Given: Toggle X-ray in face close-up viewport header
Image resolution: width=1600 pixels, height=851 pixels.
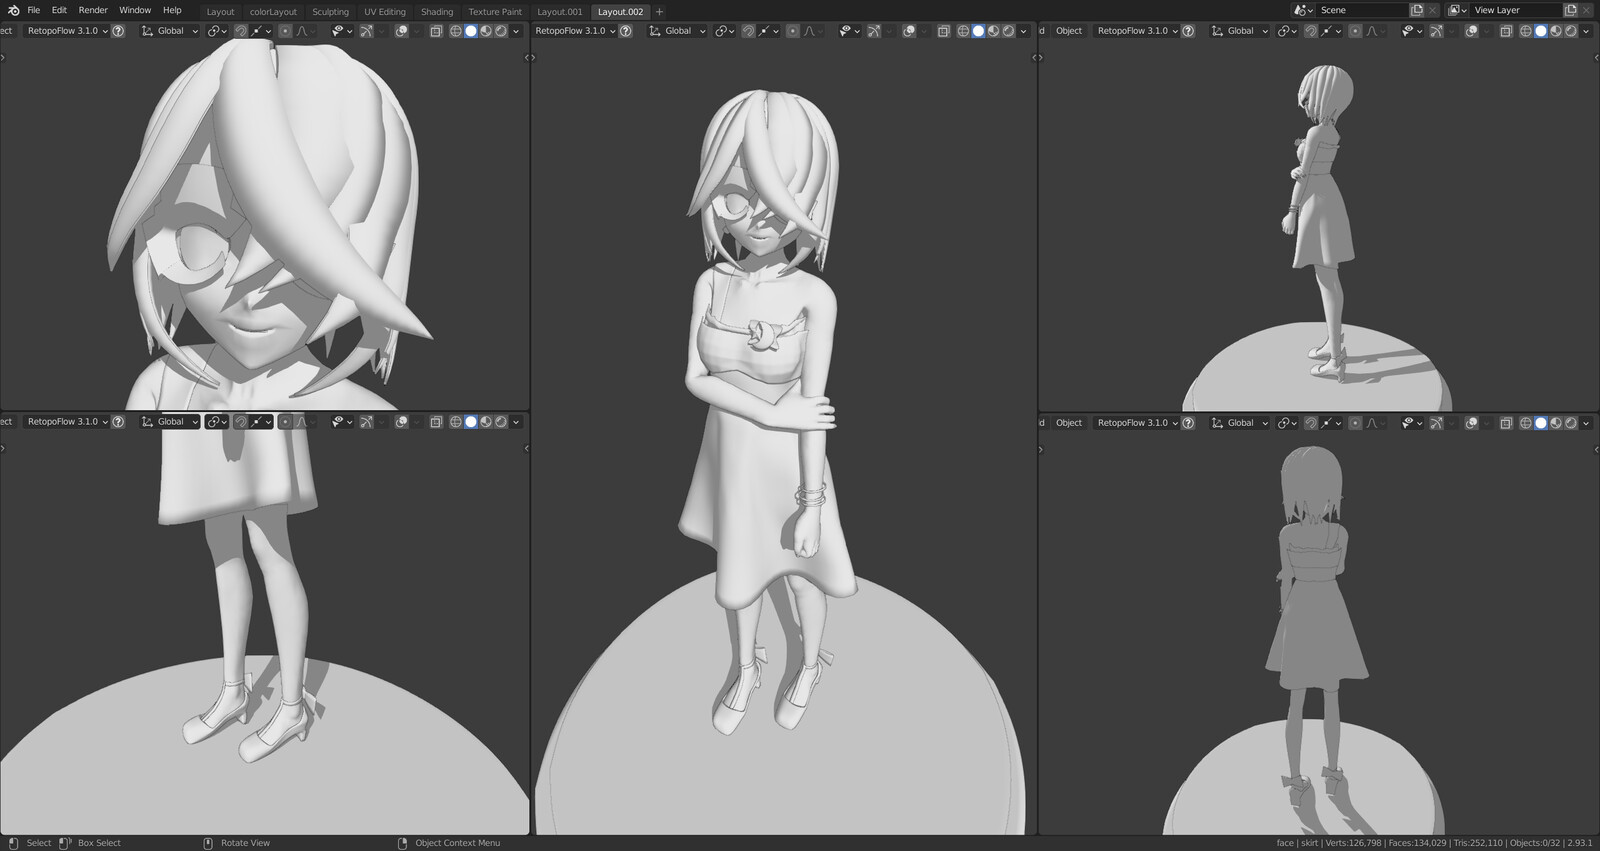Looking at the screenshot, I should coord(436,31).
